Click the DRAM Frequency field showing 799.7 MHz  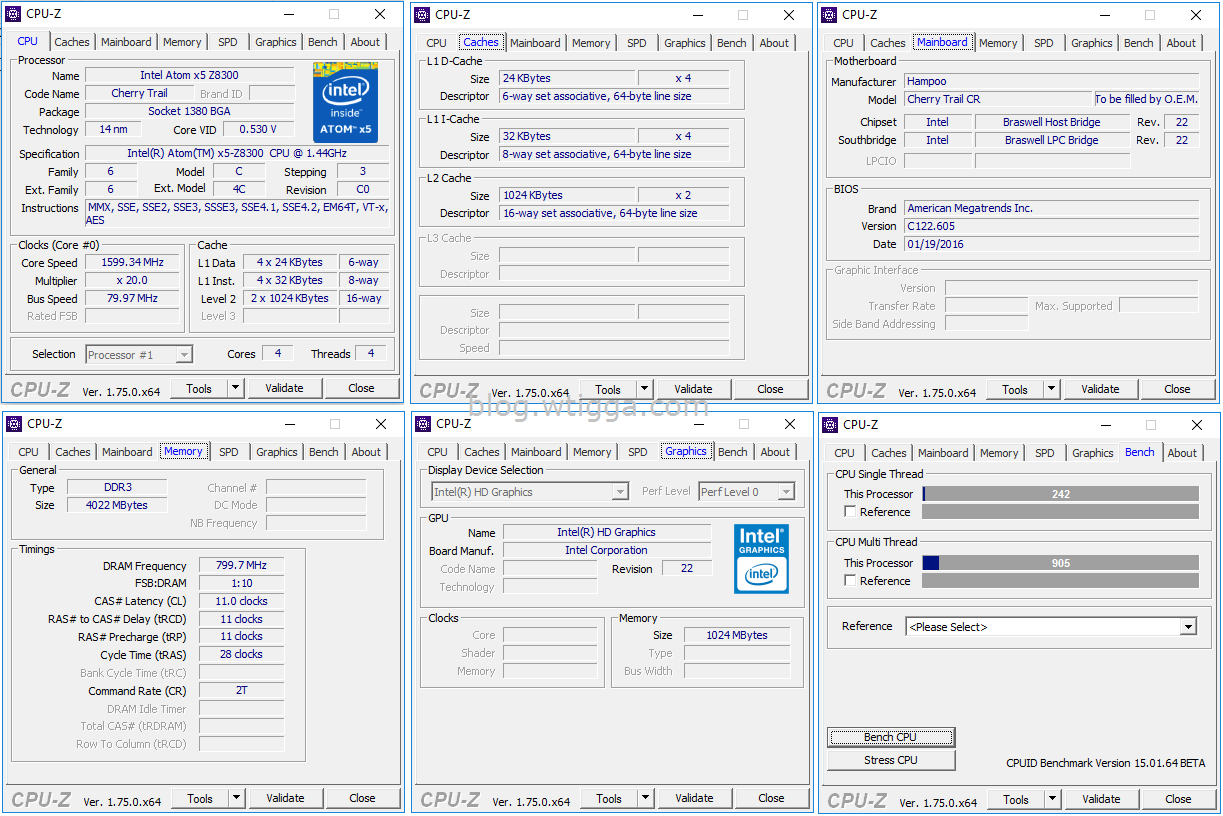(x=241, y=565)
